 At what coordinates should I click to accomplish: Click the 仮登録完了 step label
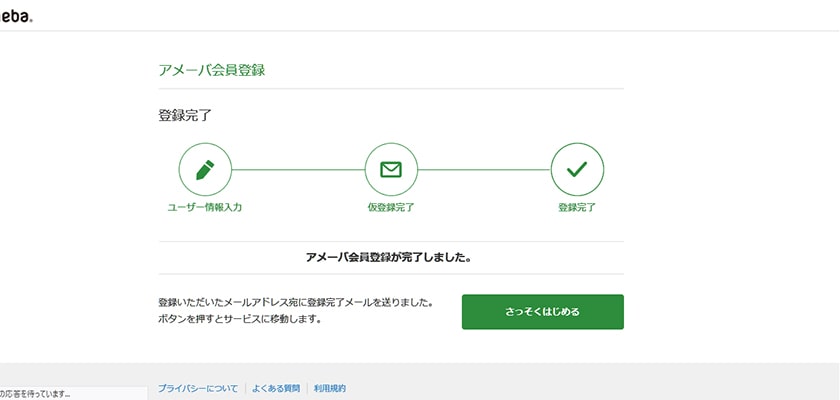(x=391, y=208)
